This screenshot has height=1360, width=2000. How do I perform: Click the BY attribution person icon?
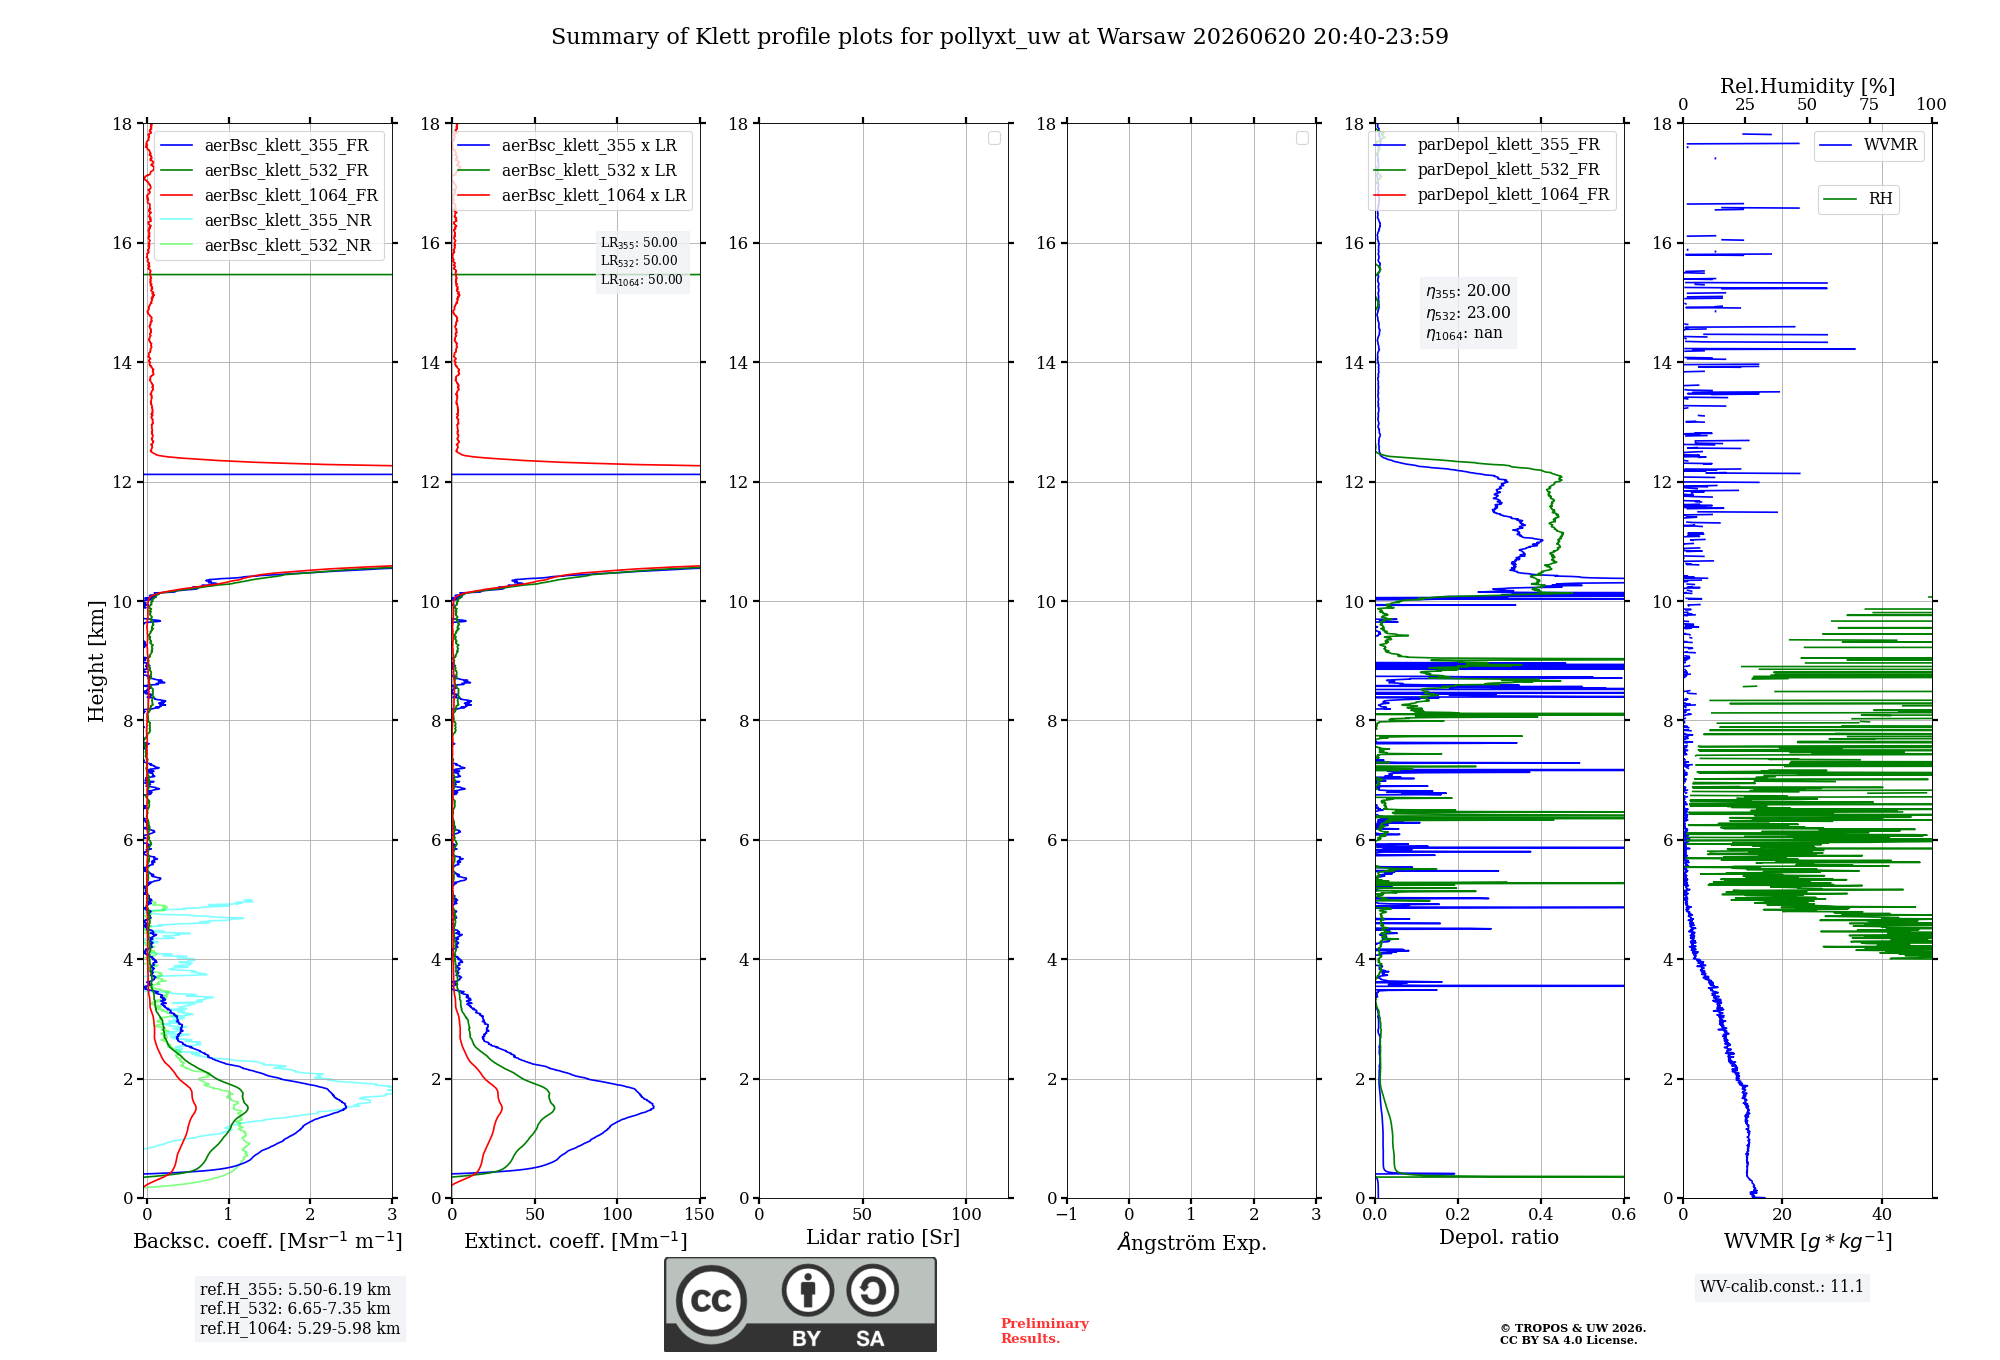[x=808, y=1290]
